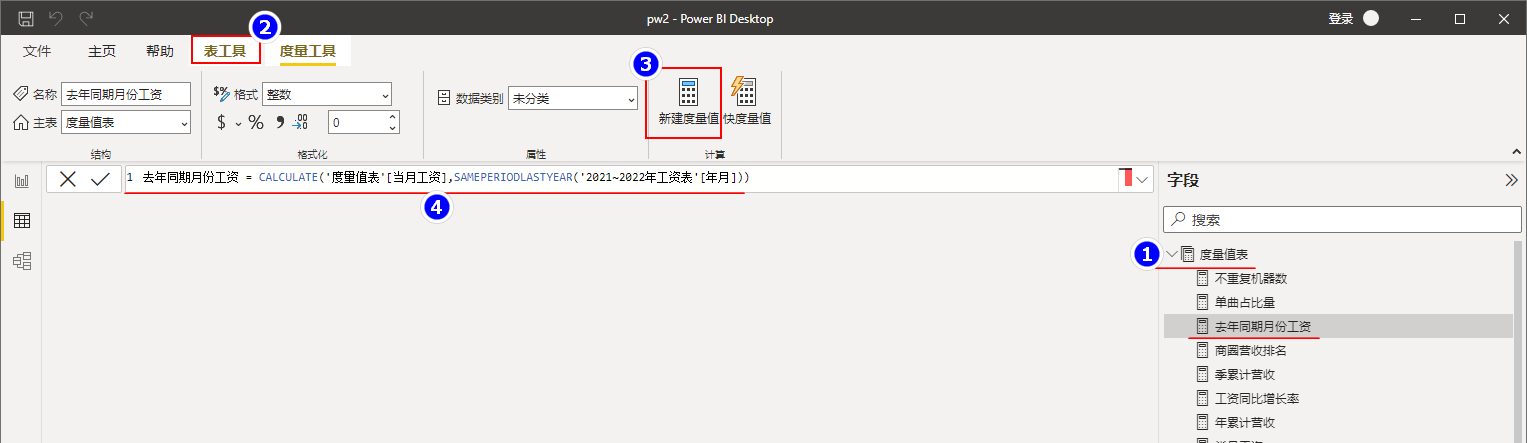
Task: Apply currency format with $ icon
Action: click(x=221, y=122)
